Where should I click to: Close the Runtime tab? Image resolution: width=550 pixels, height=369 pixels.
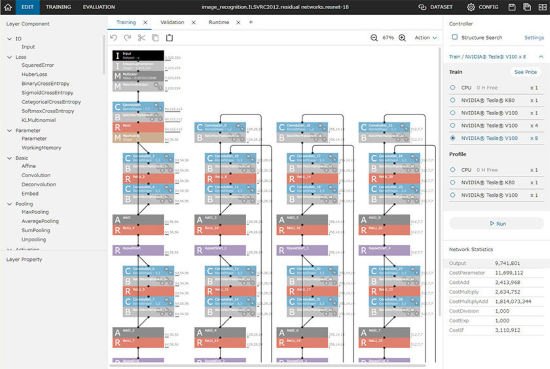pos(238,22)
